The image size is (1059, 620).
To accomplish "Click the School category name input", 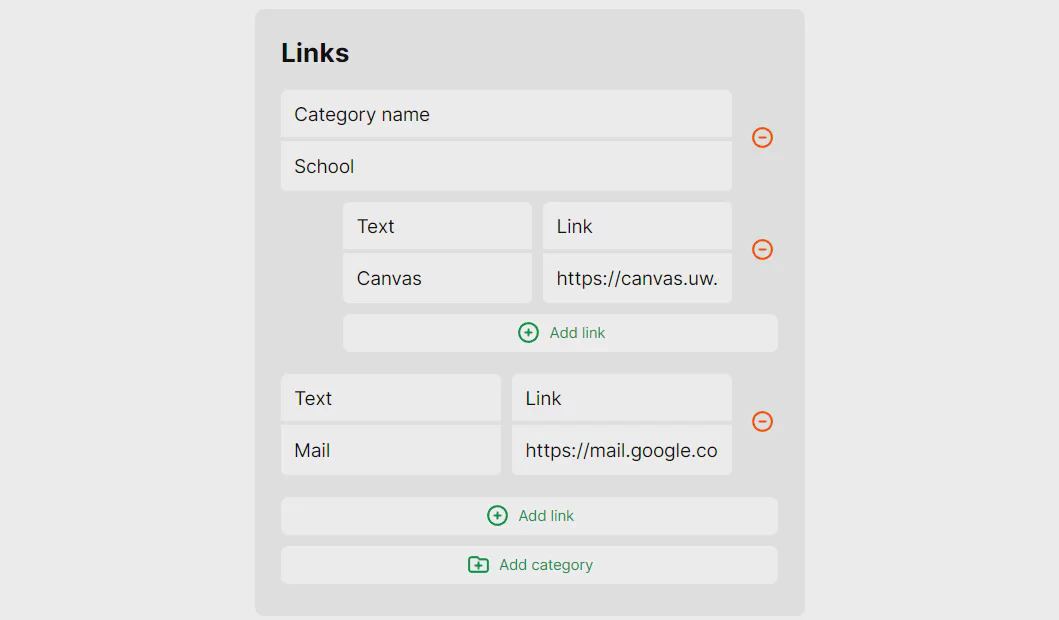I will [505, 166].
